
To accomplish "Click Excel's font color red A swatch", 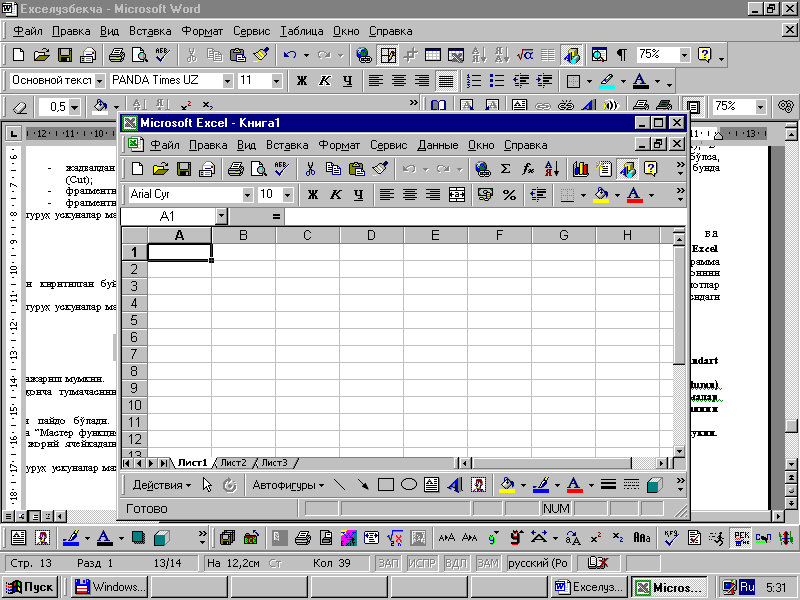I will 634,194.
